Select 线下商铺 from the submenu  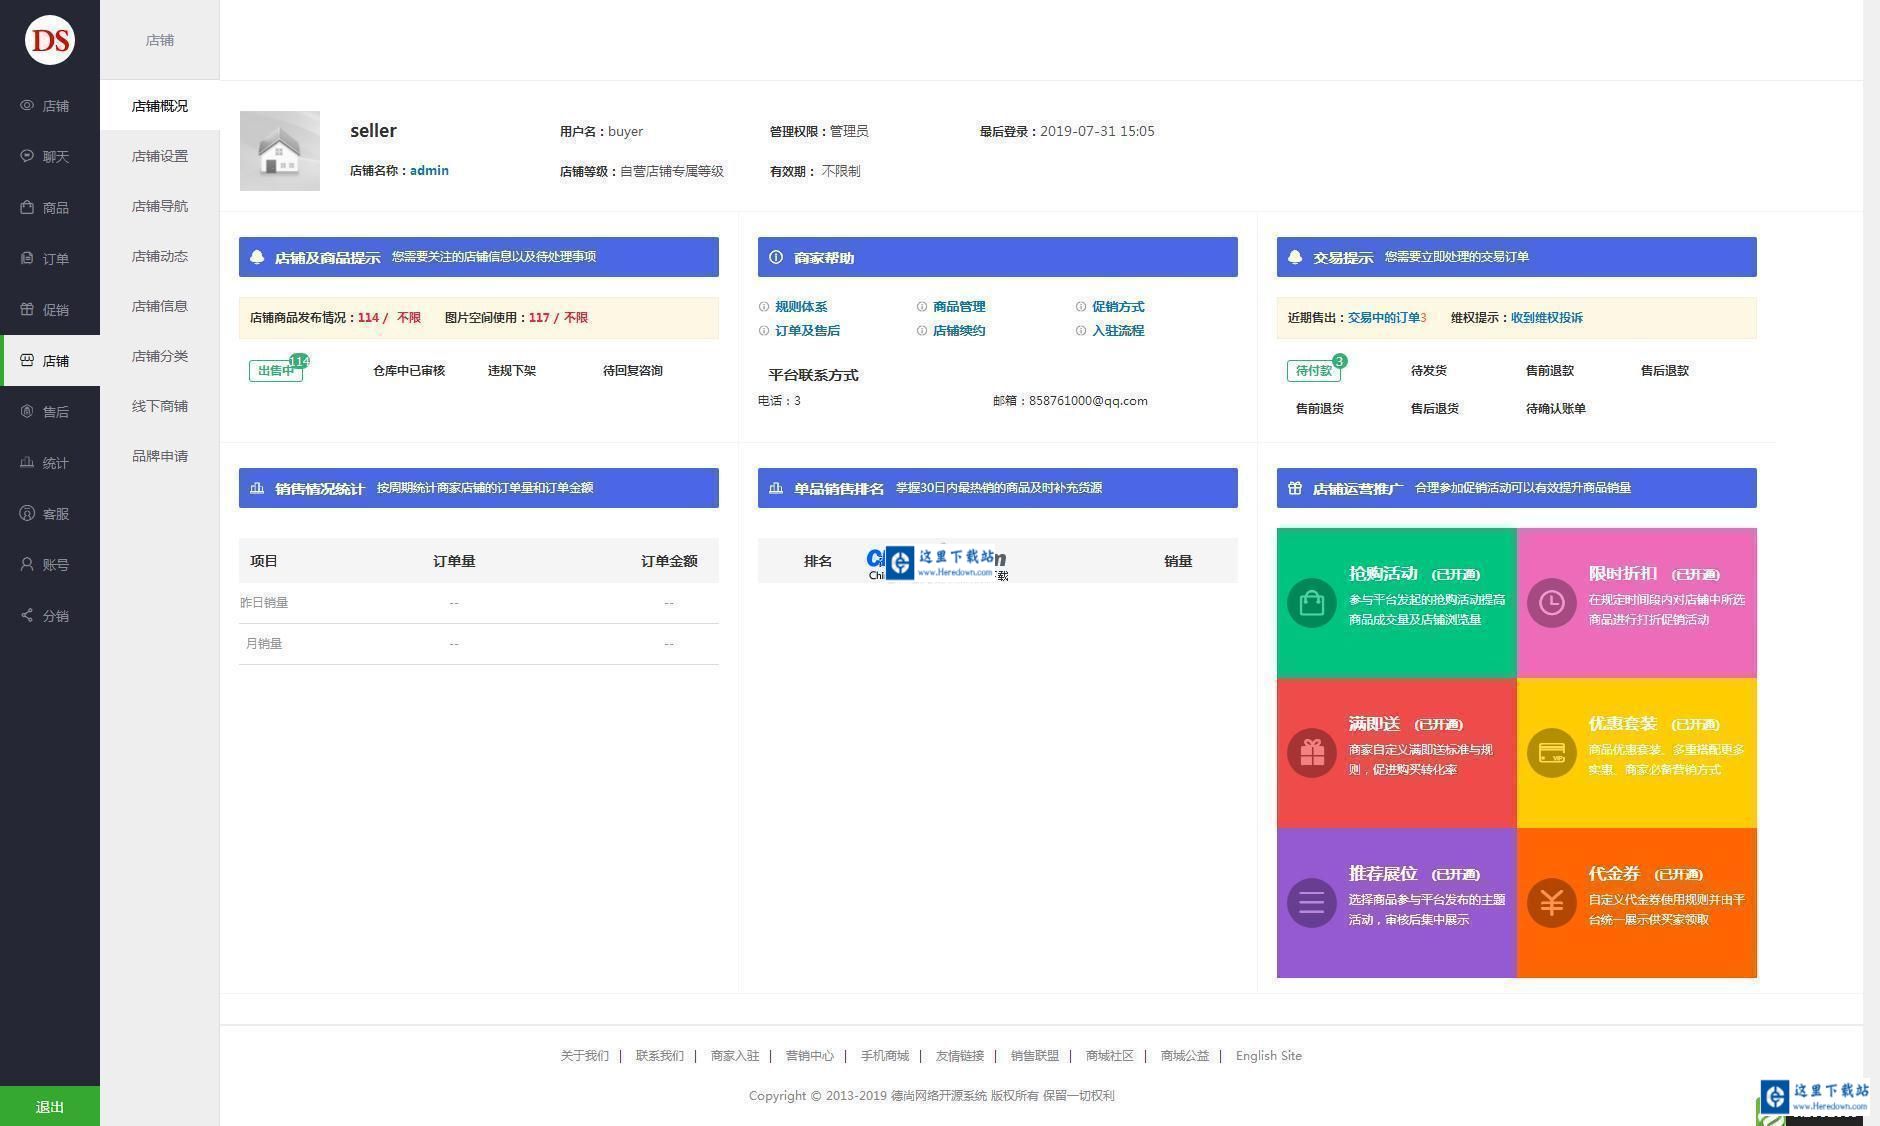[x=159, y=406]
